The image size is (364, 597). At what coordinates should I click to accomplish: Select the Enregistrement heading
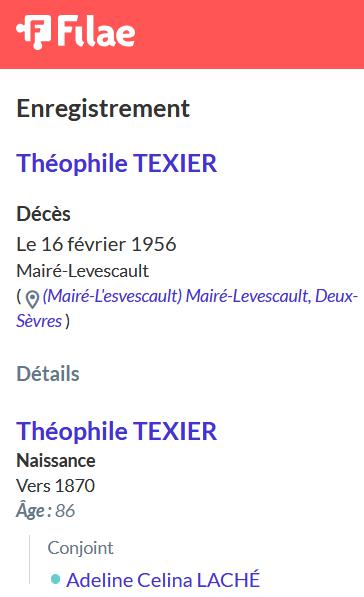[x=103, y=109]
